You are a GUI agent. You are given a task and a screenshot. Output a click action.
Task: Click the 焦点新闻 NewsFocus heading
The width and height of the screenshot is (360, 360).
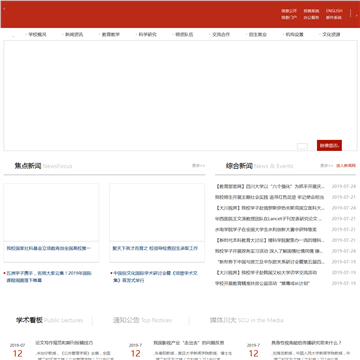[43, 166]
